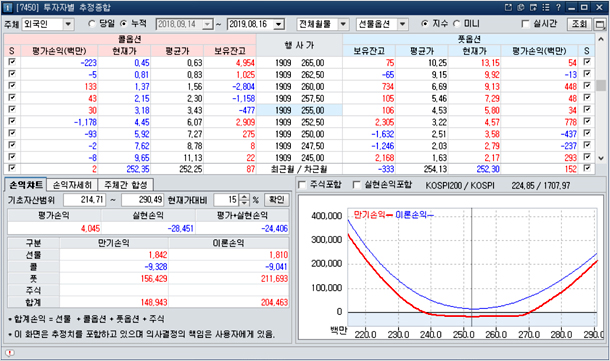Click the pop-out window icon in title bar
Image resolution: width=610 pixels, height=361 pixels.
pos(508,7)
